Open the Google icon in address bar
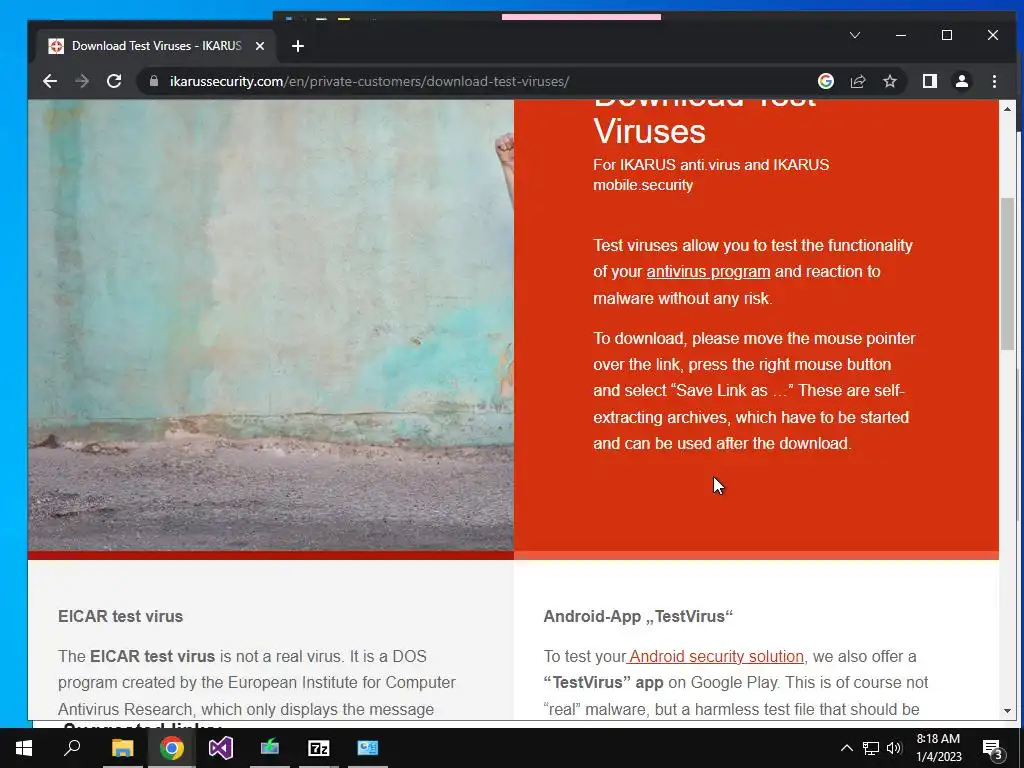 pos(825,82)
